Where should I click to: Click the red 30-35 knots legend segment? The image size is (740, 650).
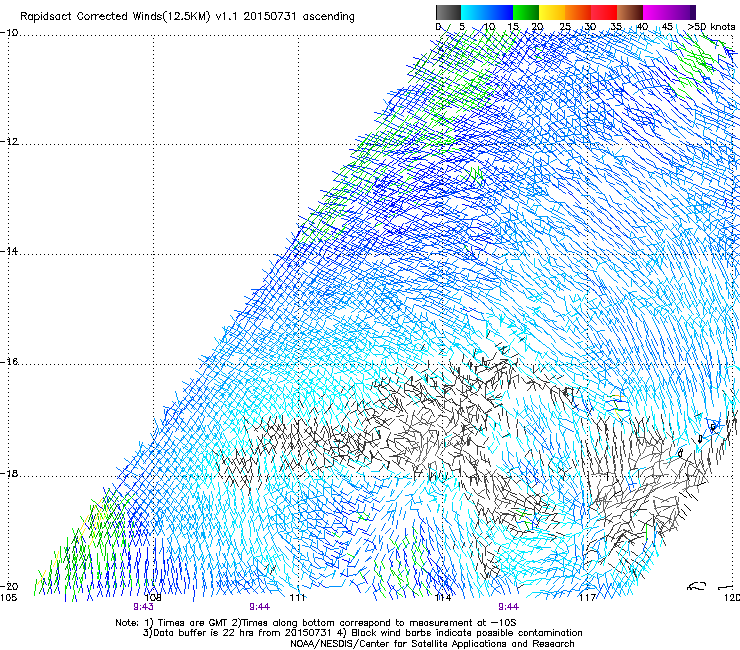pyautogui.click(x=604, y=12)
